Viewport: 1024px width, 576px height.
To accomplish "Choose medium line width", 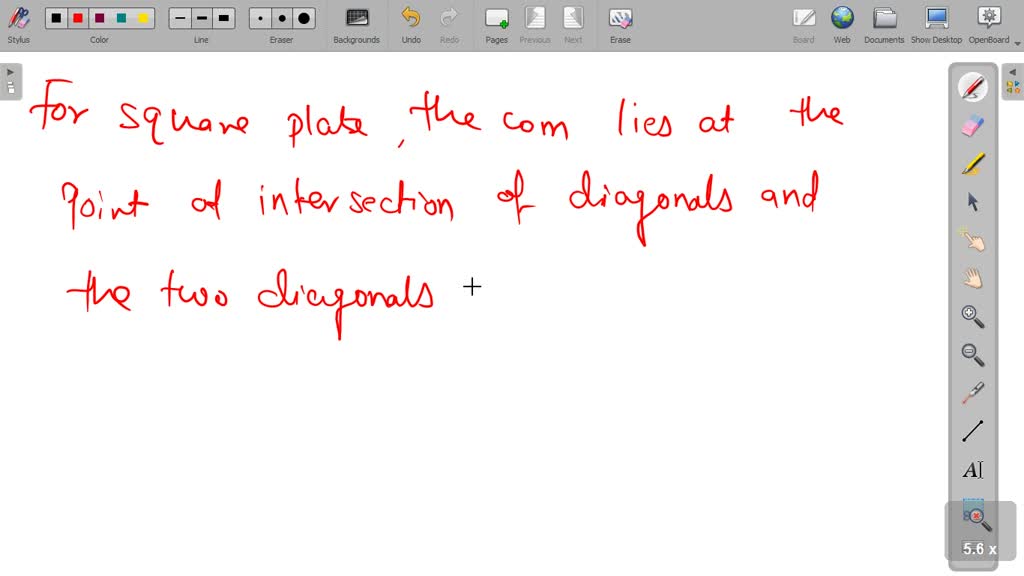I will (x=202, y=18).
